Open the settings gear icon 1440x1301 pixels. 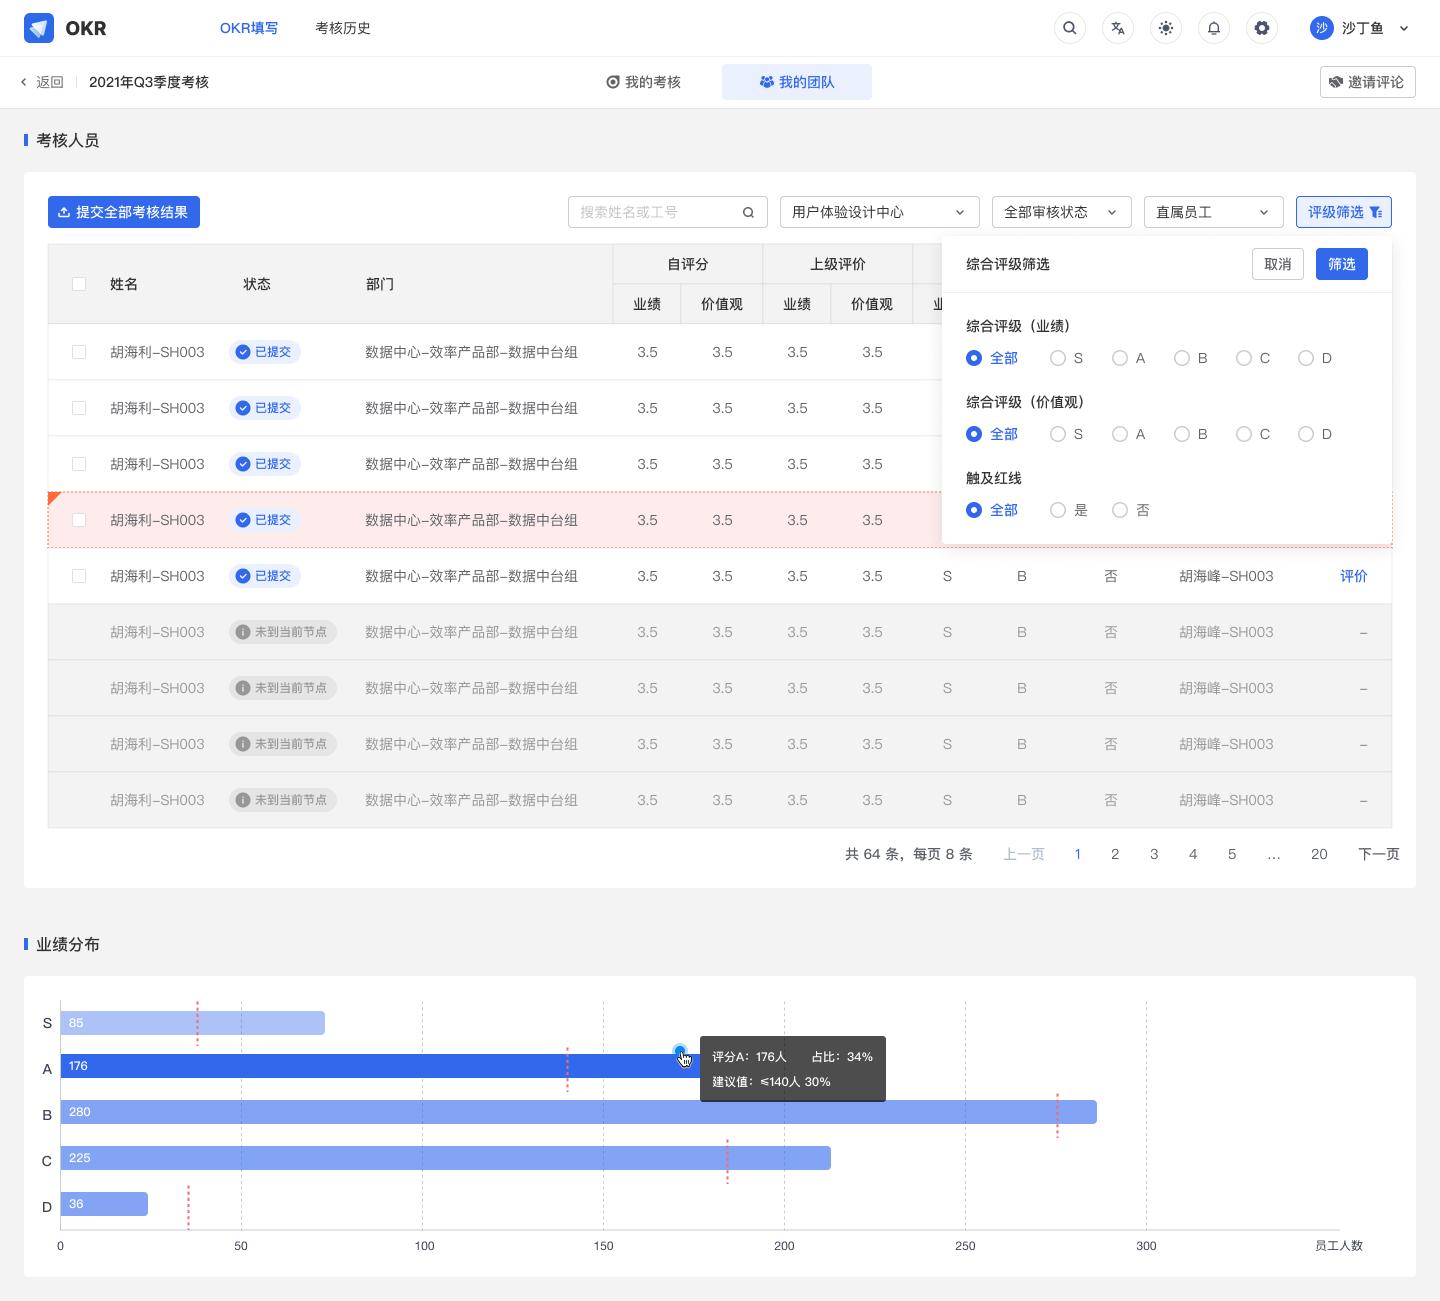click(x=1261, y=28)
